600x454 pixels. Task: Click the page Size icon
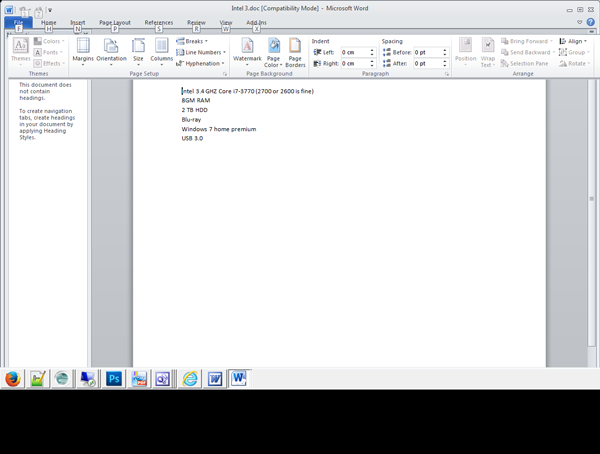138,51
